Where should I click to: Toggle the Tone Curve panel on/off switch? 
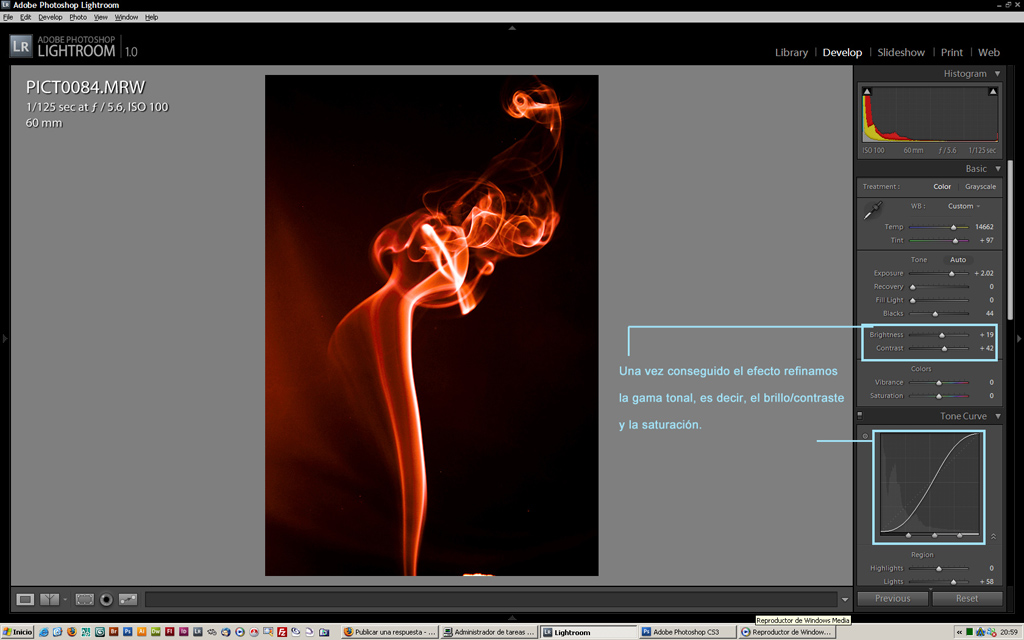860,415
